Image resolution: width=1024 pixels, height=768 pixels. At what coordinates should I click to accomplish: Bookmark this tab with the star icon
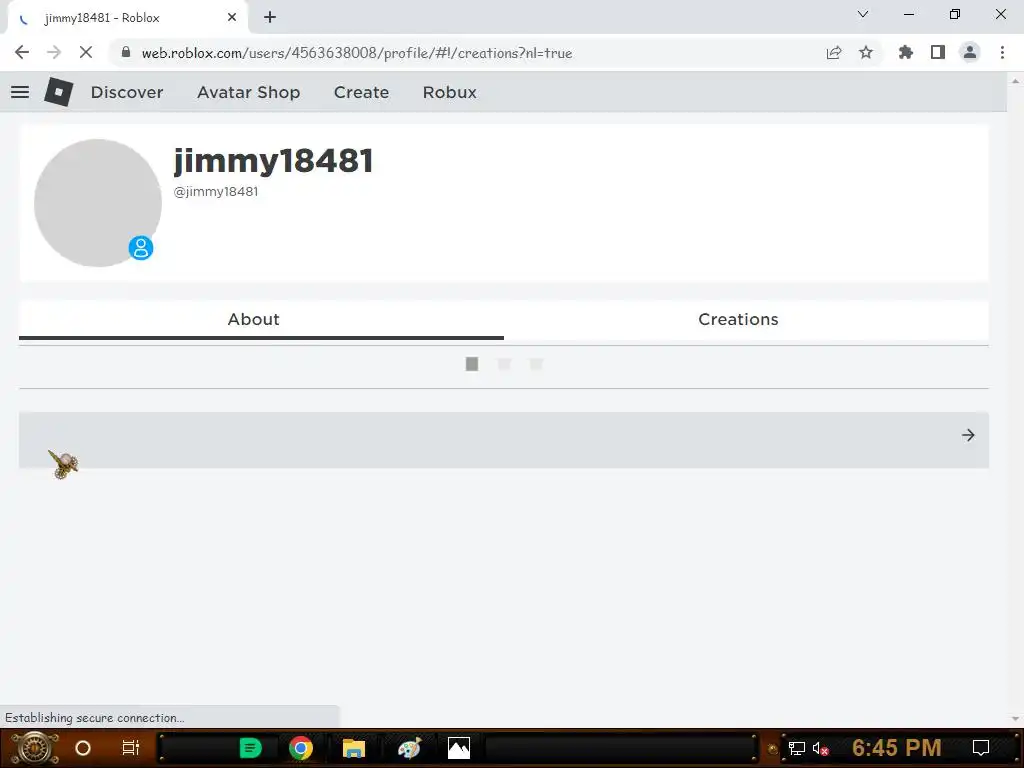pyautogui.click(x=866, y=52)
